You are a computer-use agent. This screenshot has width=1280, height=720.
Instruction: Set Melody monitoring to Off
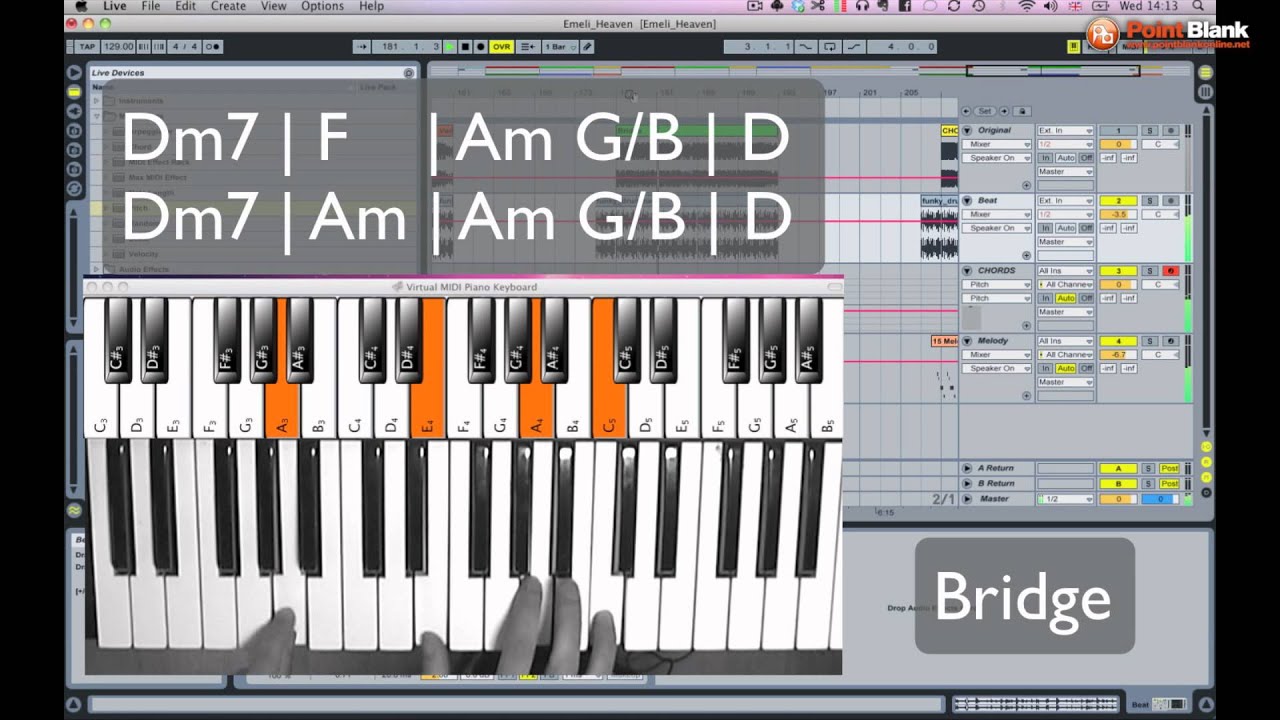coord(1086,368)
